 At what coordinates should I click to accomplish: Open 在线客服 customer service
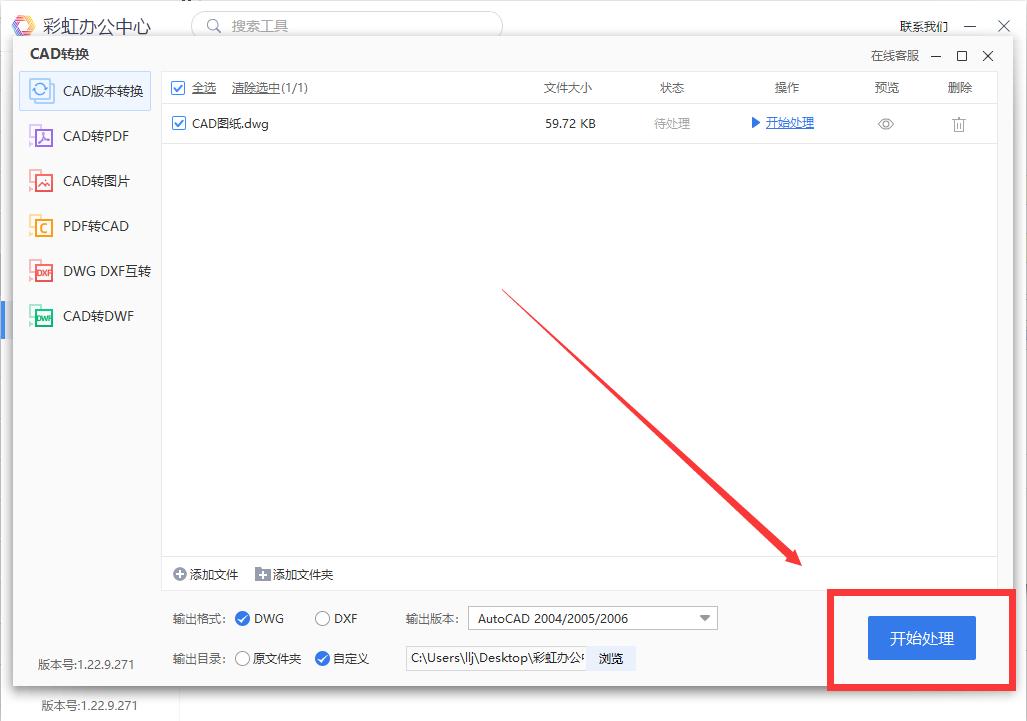click(896, 56)
